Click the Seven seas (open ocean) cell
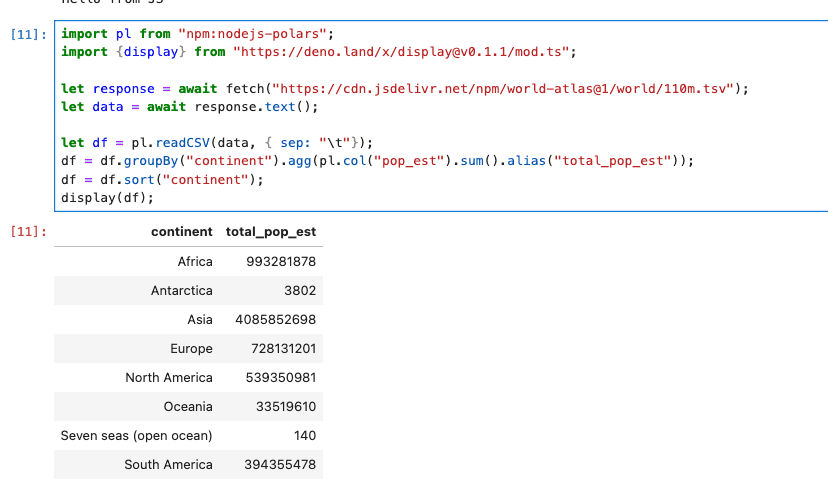 137,436
